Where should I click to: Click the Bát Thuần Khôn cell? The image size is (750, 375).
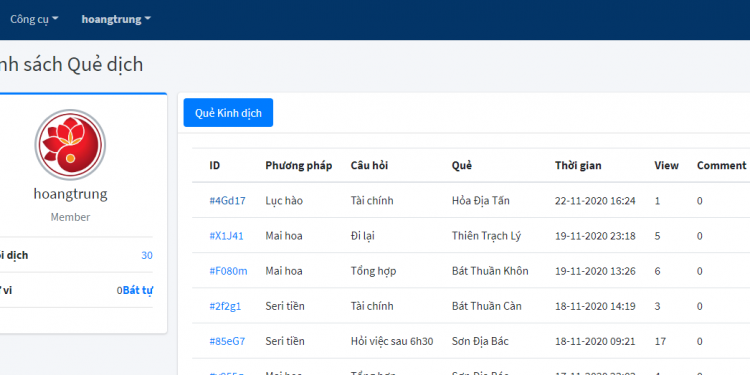coord(490,271)
